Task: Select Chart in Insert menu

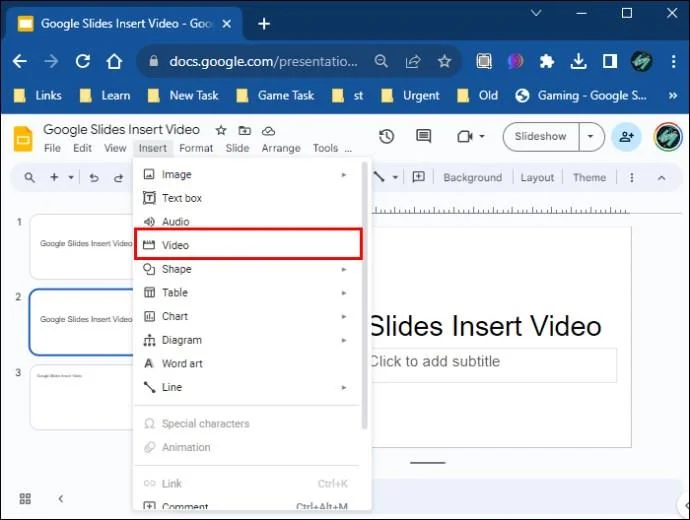Action: pos(248,316)
